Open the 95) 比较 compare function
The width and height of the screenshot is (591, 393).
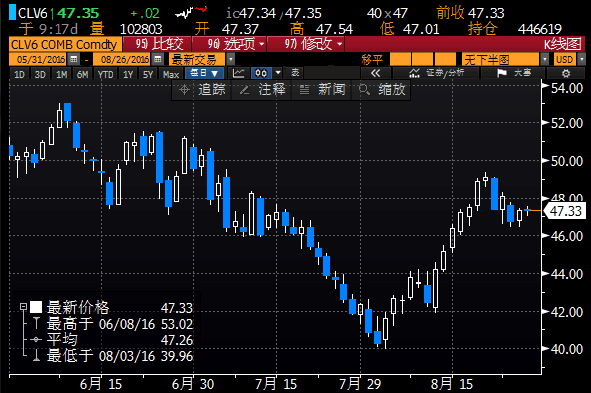(157, 44)
